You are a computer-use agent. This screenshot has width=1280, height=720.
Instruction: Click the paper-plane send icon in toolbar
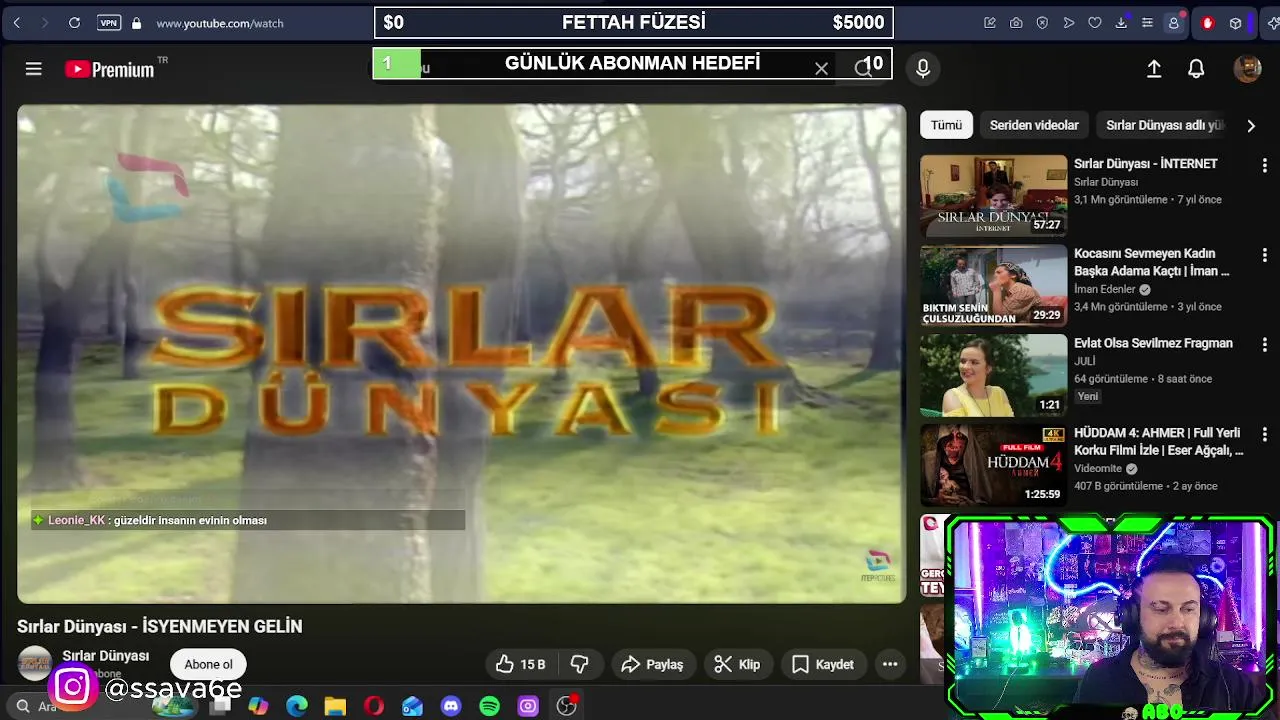pos(1069,23)
